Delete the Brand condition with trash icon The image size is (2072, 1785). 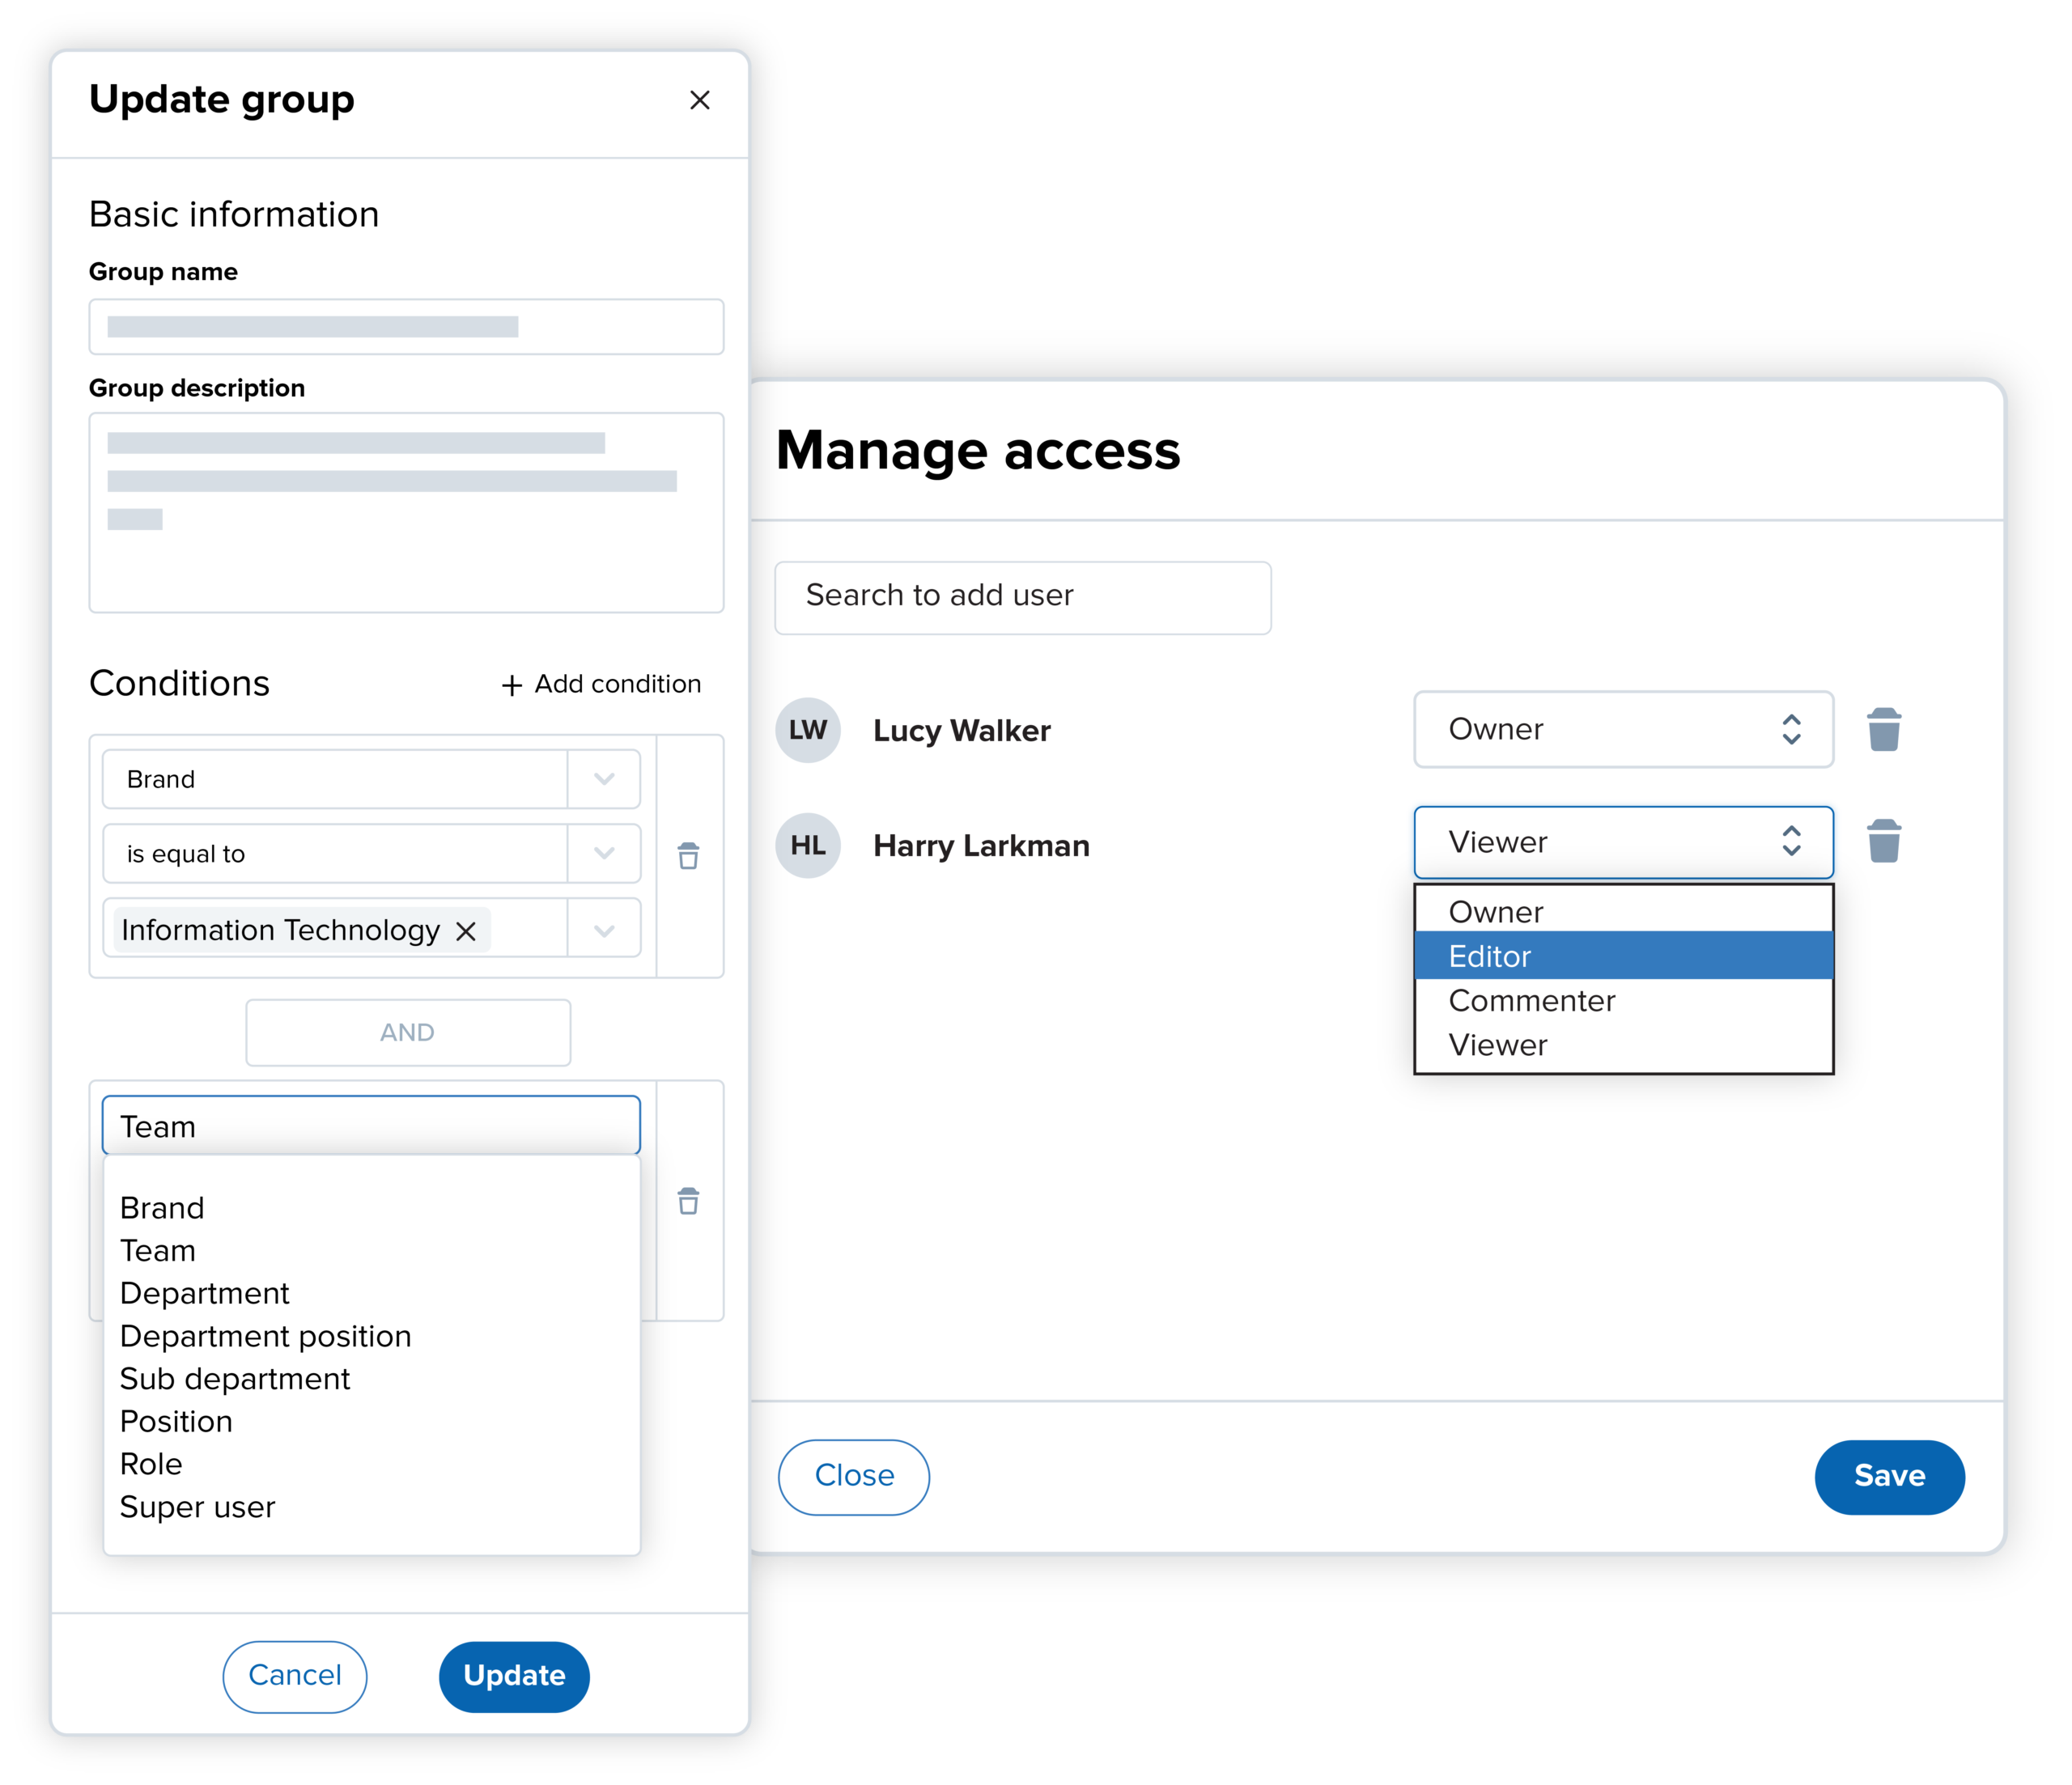pos(688,855)
